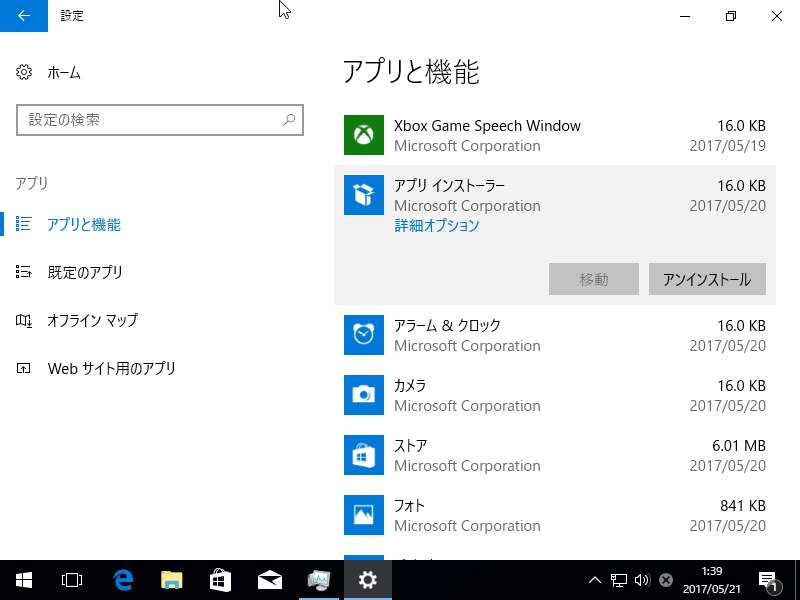This screenshot has width=800, height=600.
Task: Click the 6.01 MB size value
Action: (x=739, y=445)
